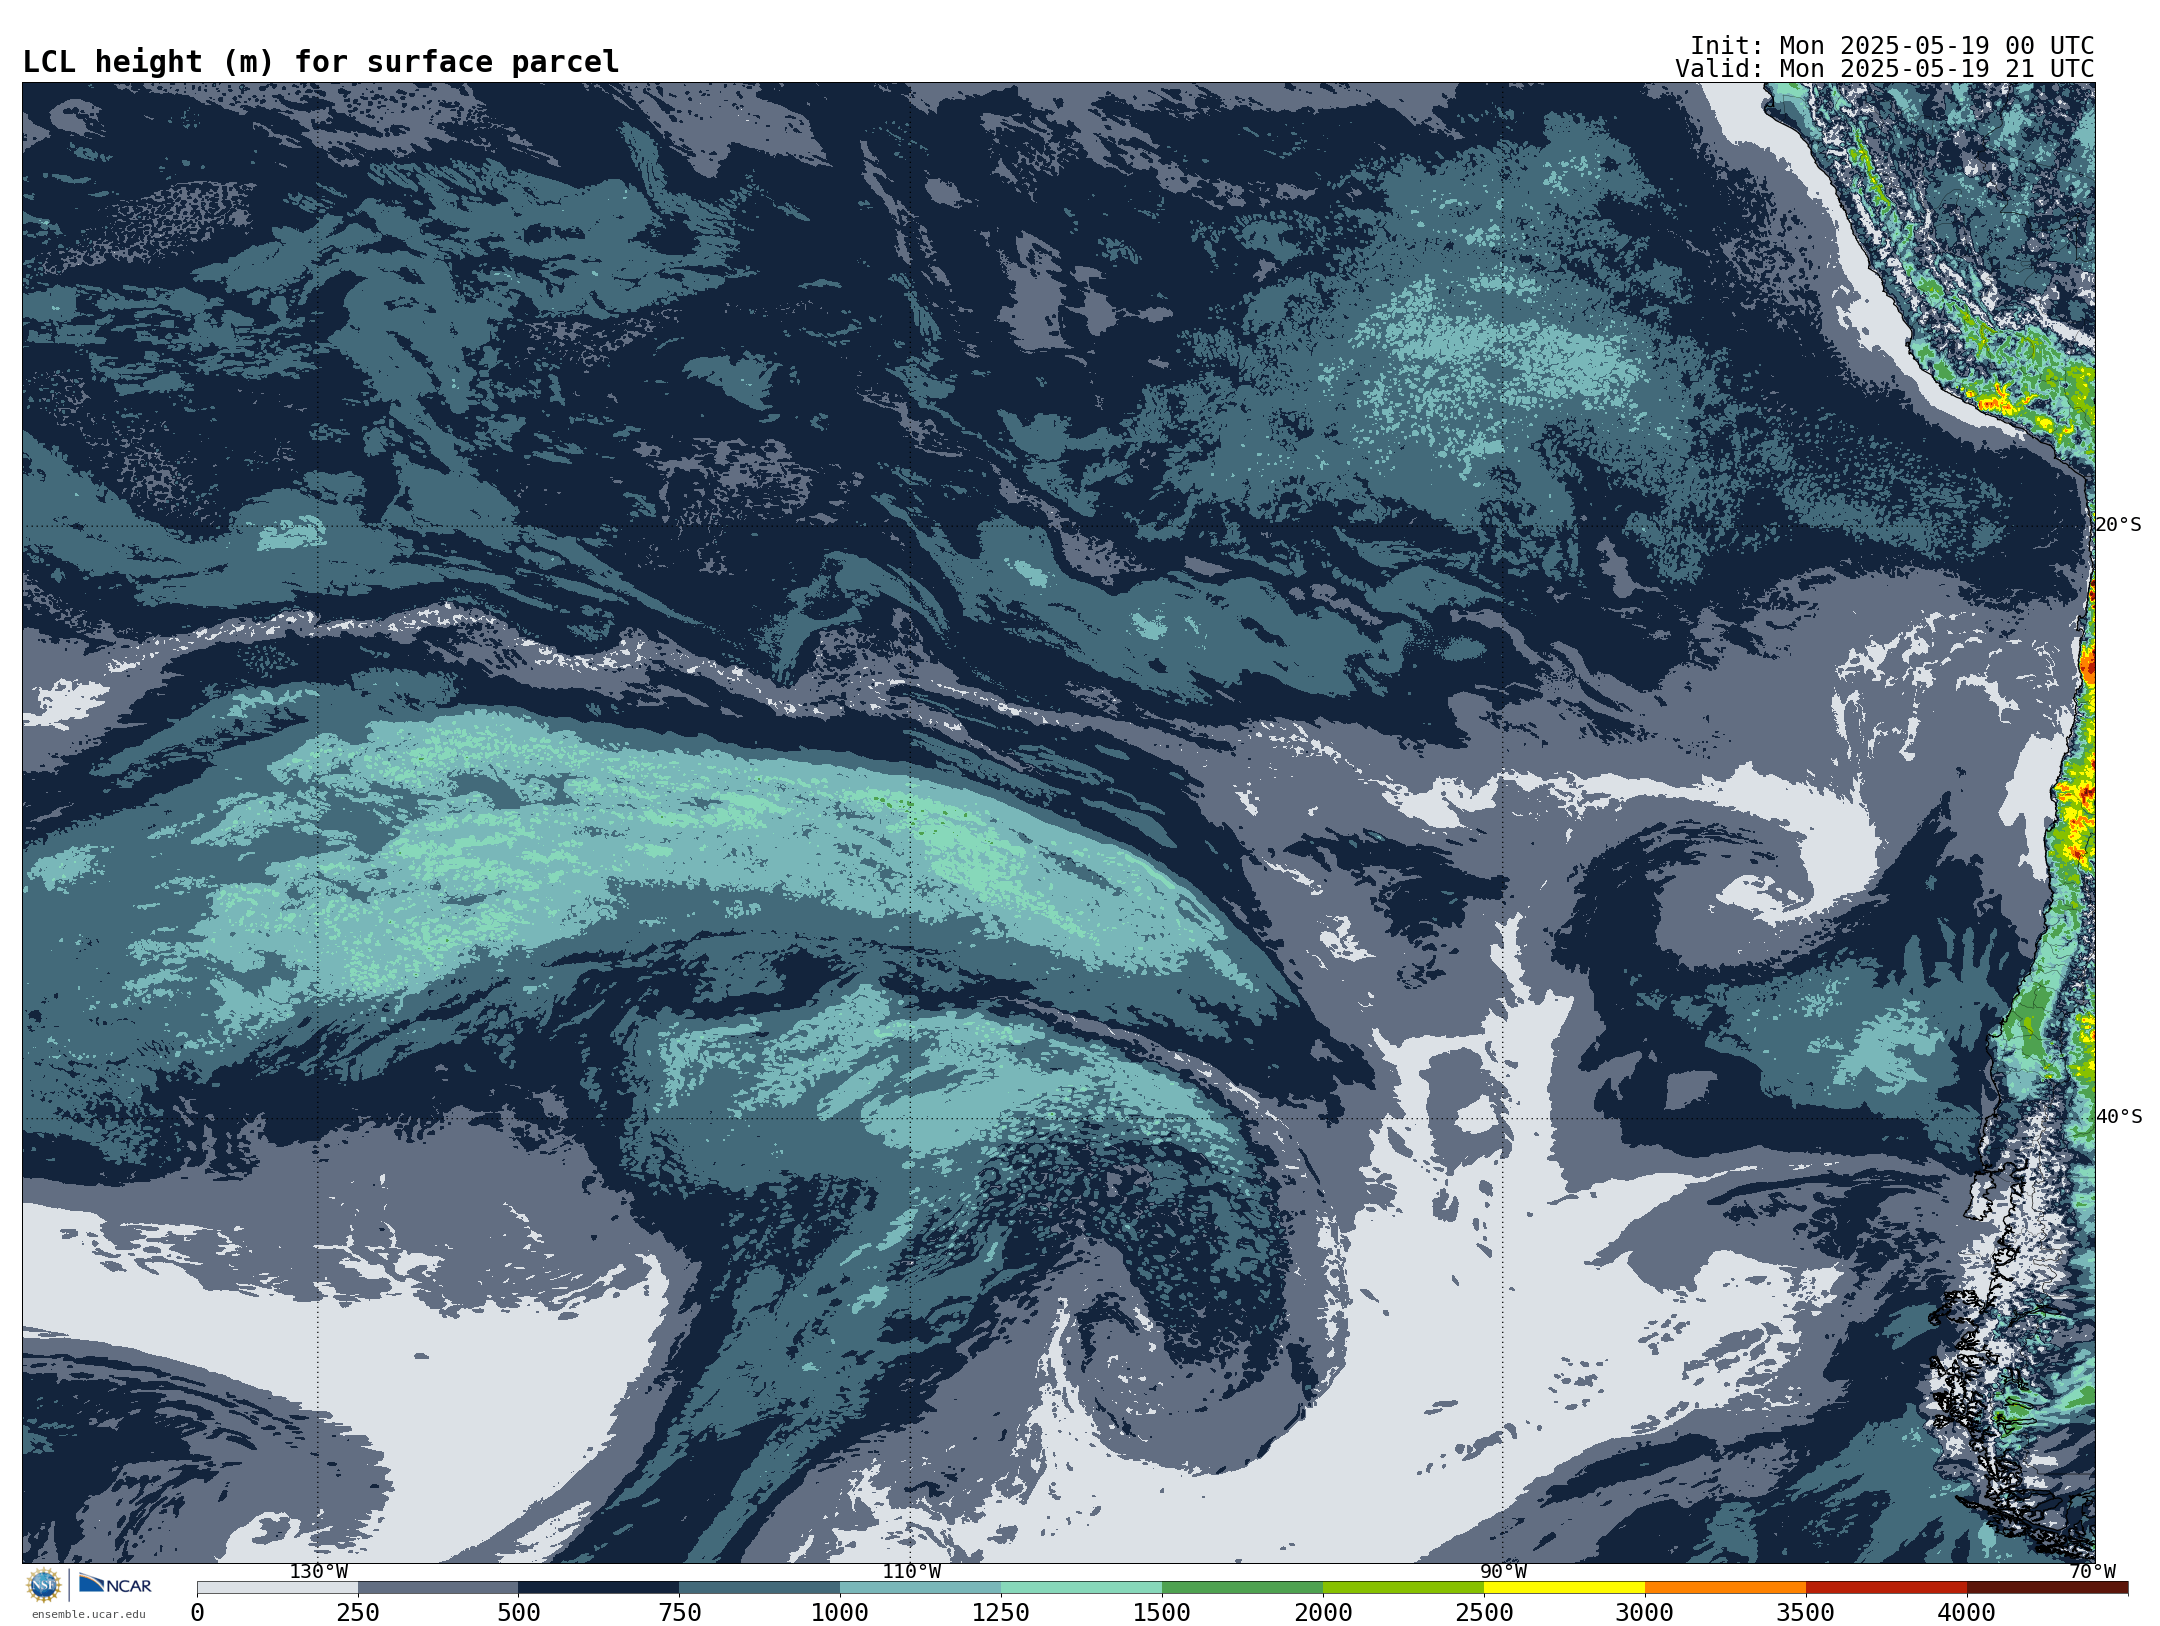Click the yellow 2500–3000 colorbar segment

pos(1565,1588)
